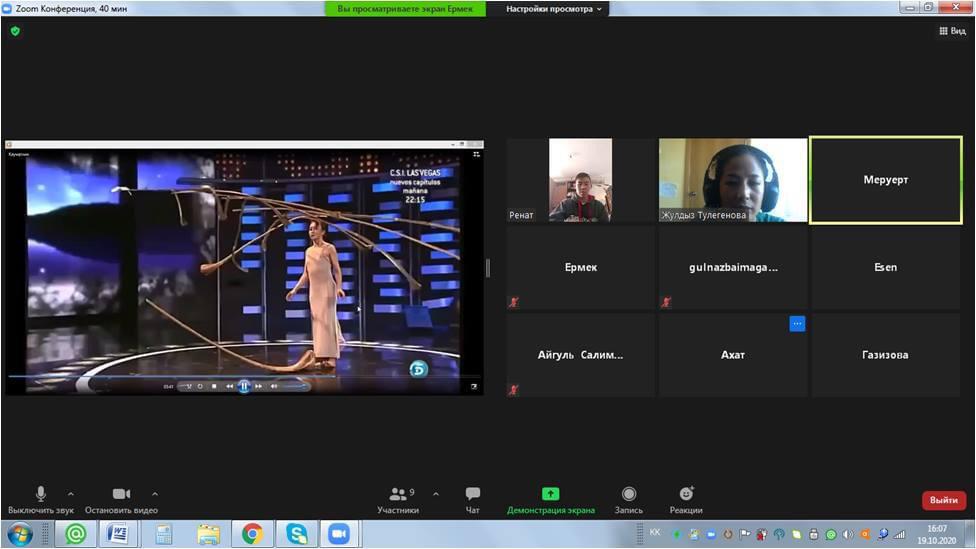
Task: Open the Участники participants panel
Action: click(399, 495)
